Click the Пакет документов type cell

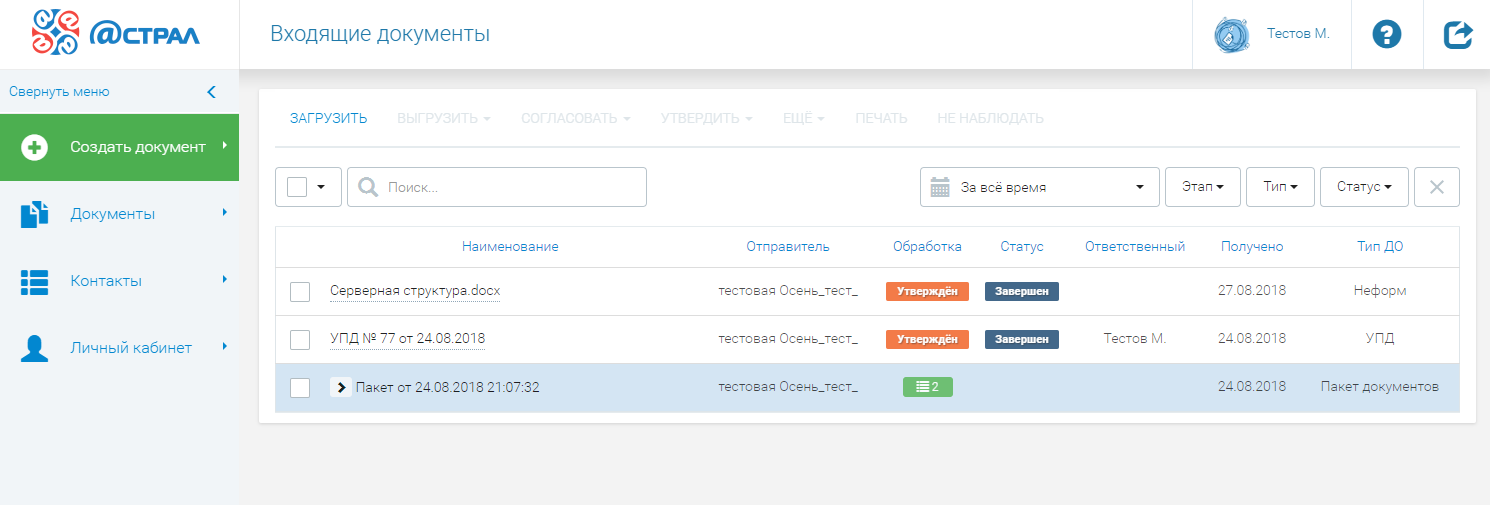pos(1380,387)
